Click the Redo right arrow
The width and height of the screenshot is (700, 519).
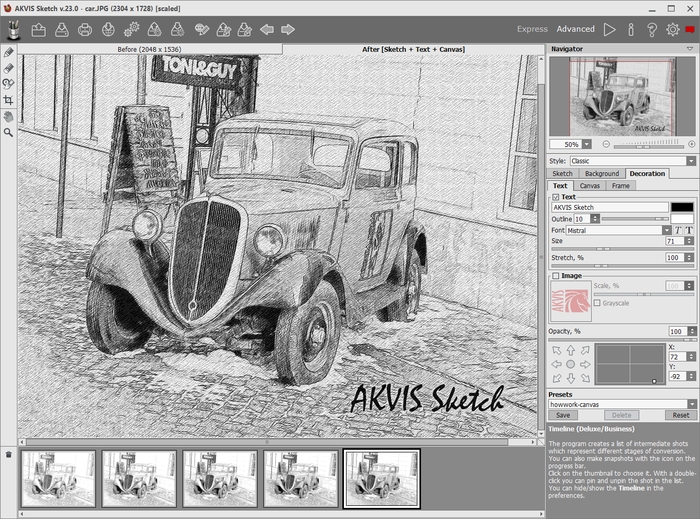tap(288, 30)
